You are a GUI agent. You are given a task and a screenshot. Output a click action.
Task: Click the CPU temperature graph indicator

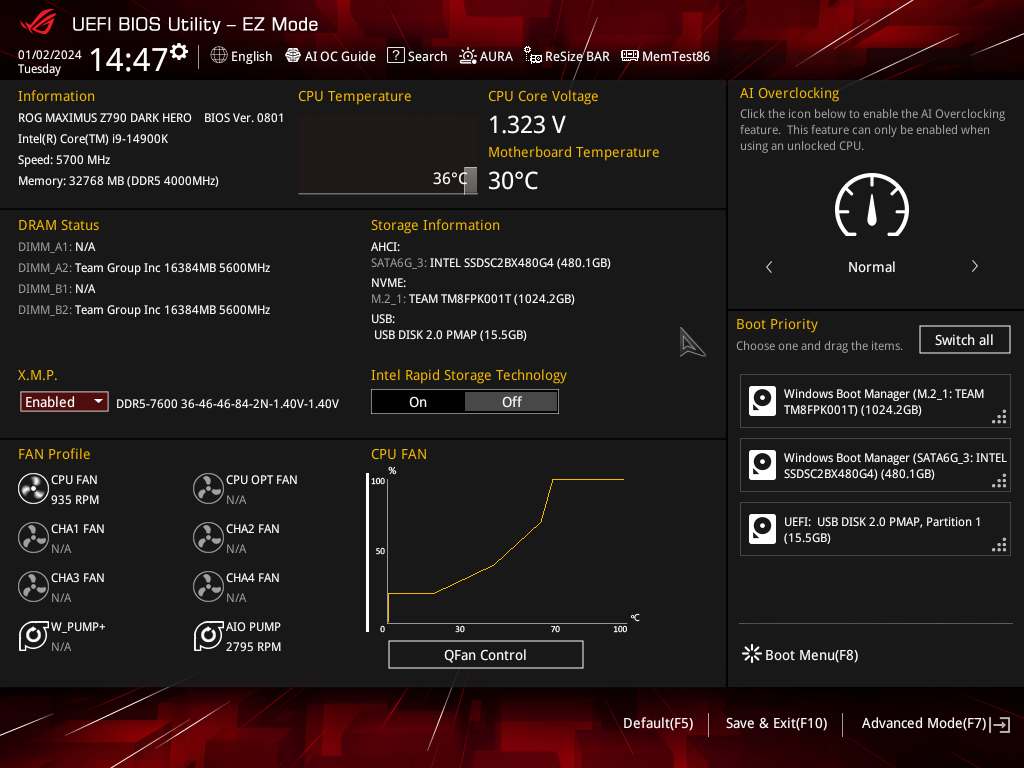click(470, 180)
